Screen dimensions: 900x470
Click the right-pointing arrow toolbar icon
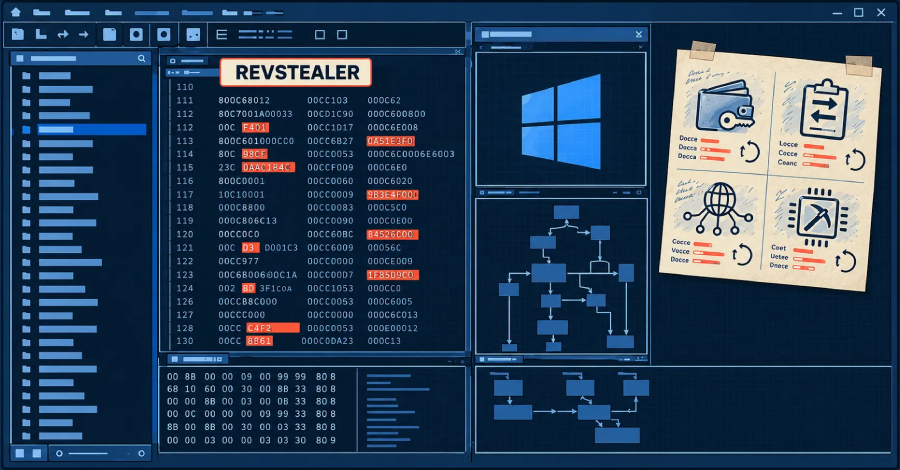tap(84, 35)
